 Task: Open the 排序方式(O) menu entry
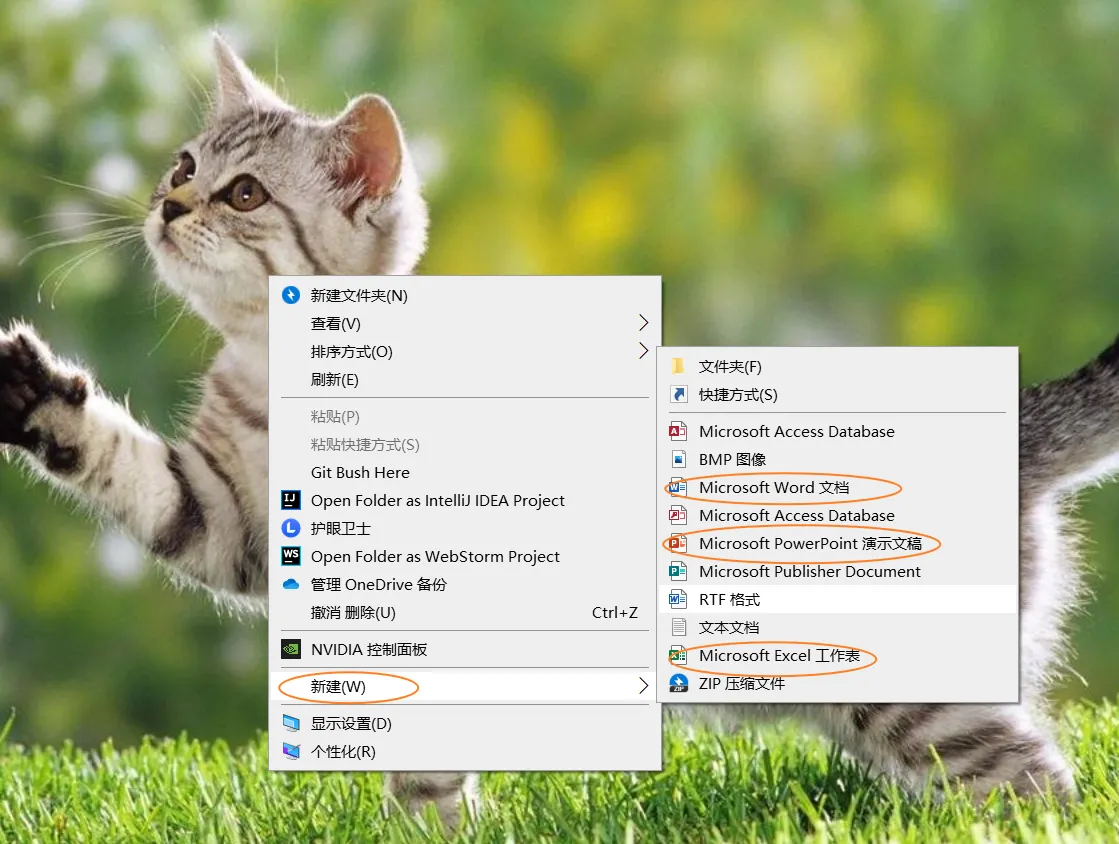tap(465, 351)
